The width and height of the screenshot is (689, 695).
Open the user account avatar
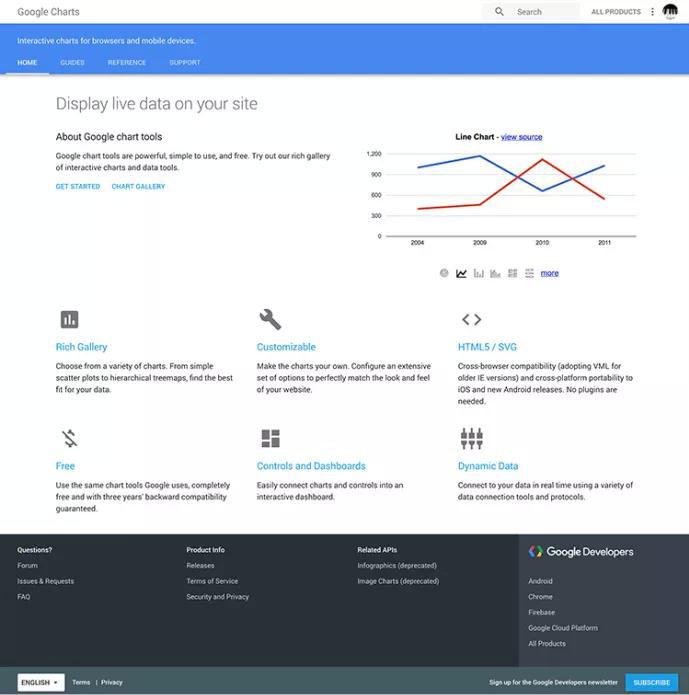tap(670, 11)
